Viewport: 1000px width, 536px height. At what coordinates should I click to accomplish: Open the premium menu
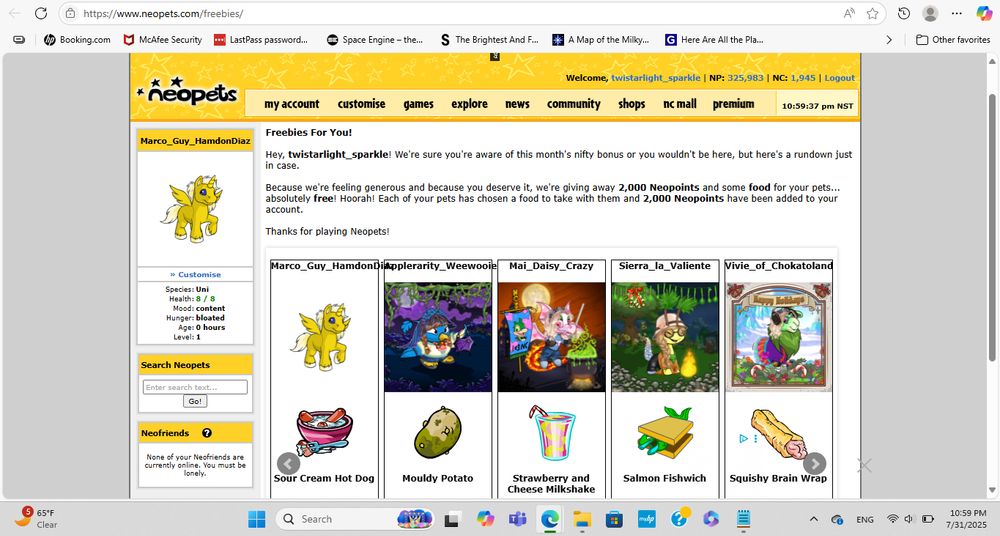733,104
